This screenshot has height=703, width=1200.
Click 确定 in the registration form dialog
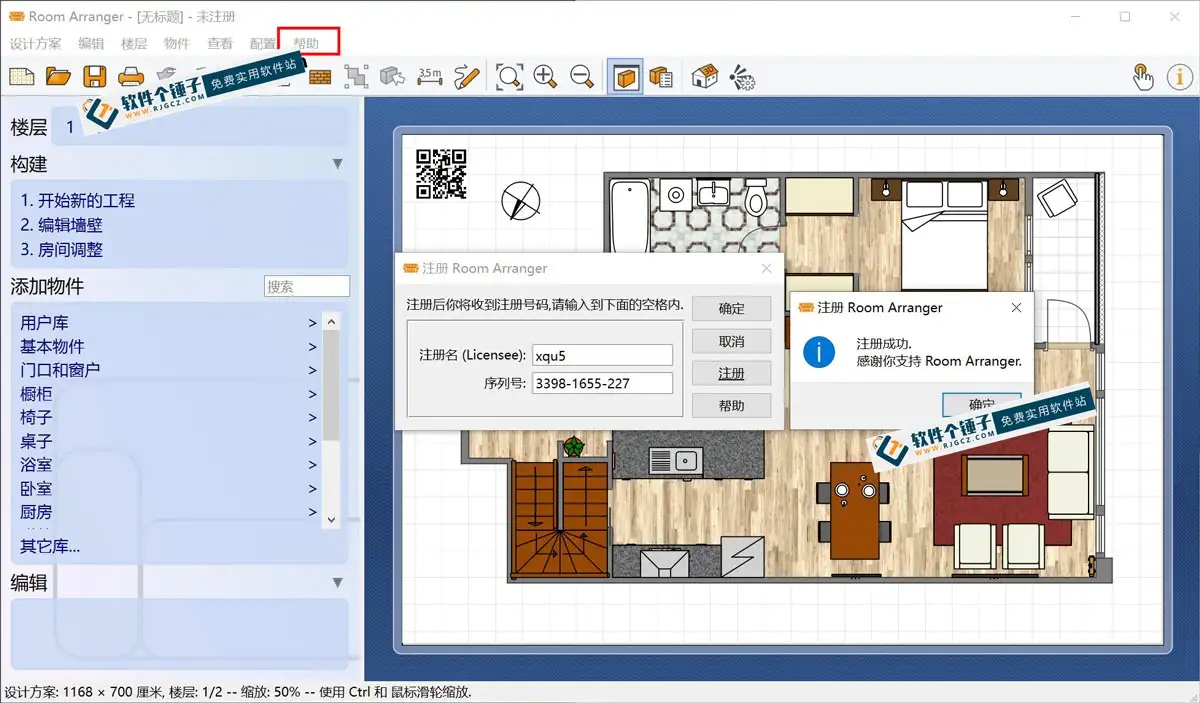tap(731, 309)
